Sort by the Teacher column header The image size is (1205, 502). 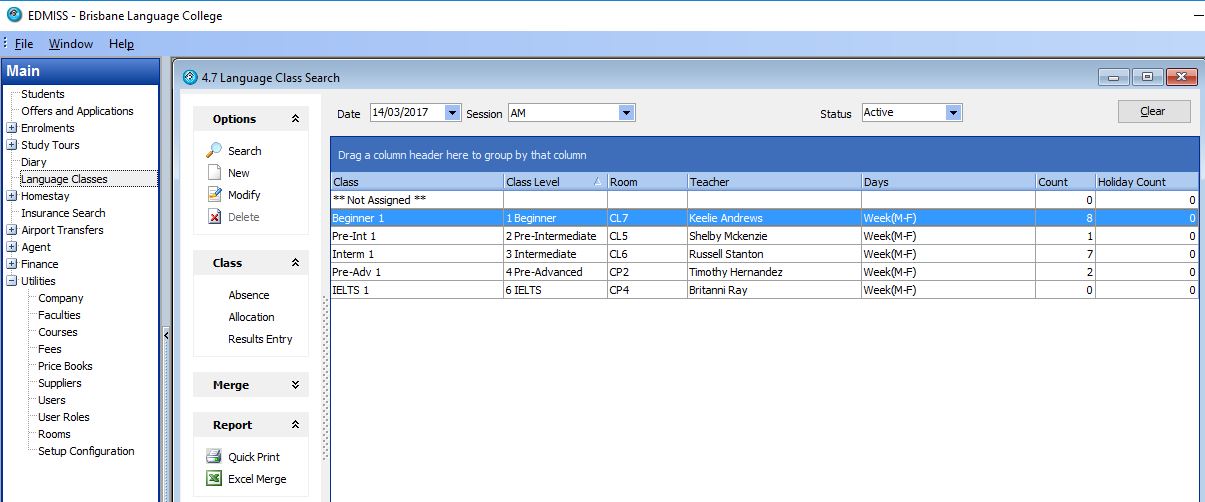[773, 182]
